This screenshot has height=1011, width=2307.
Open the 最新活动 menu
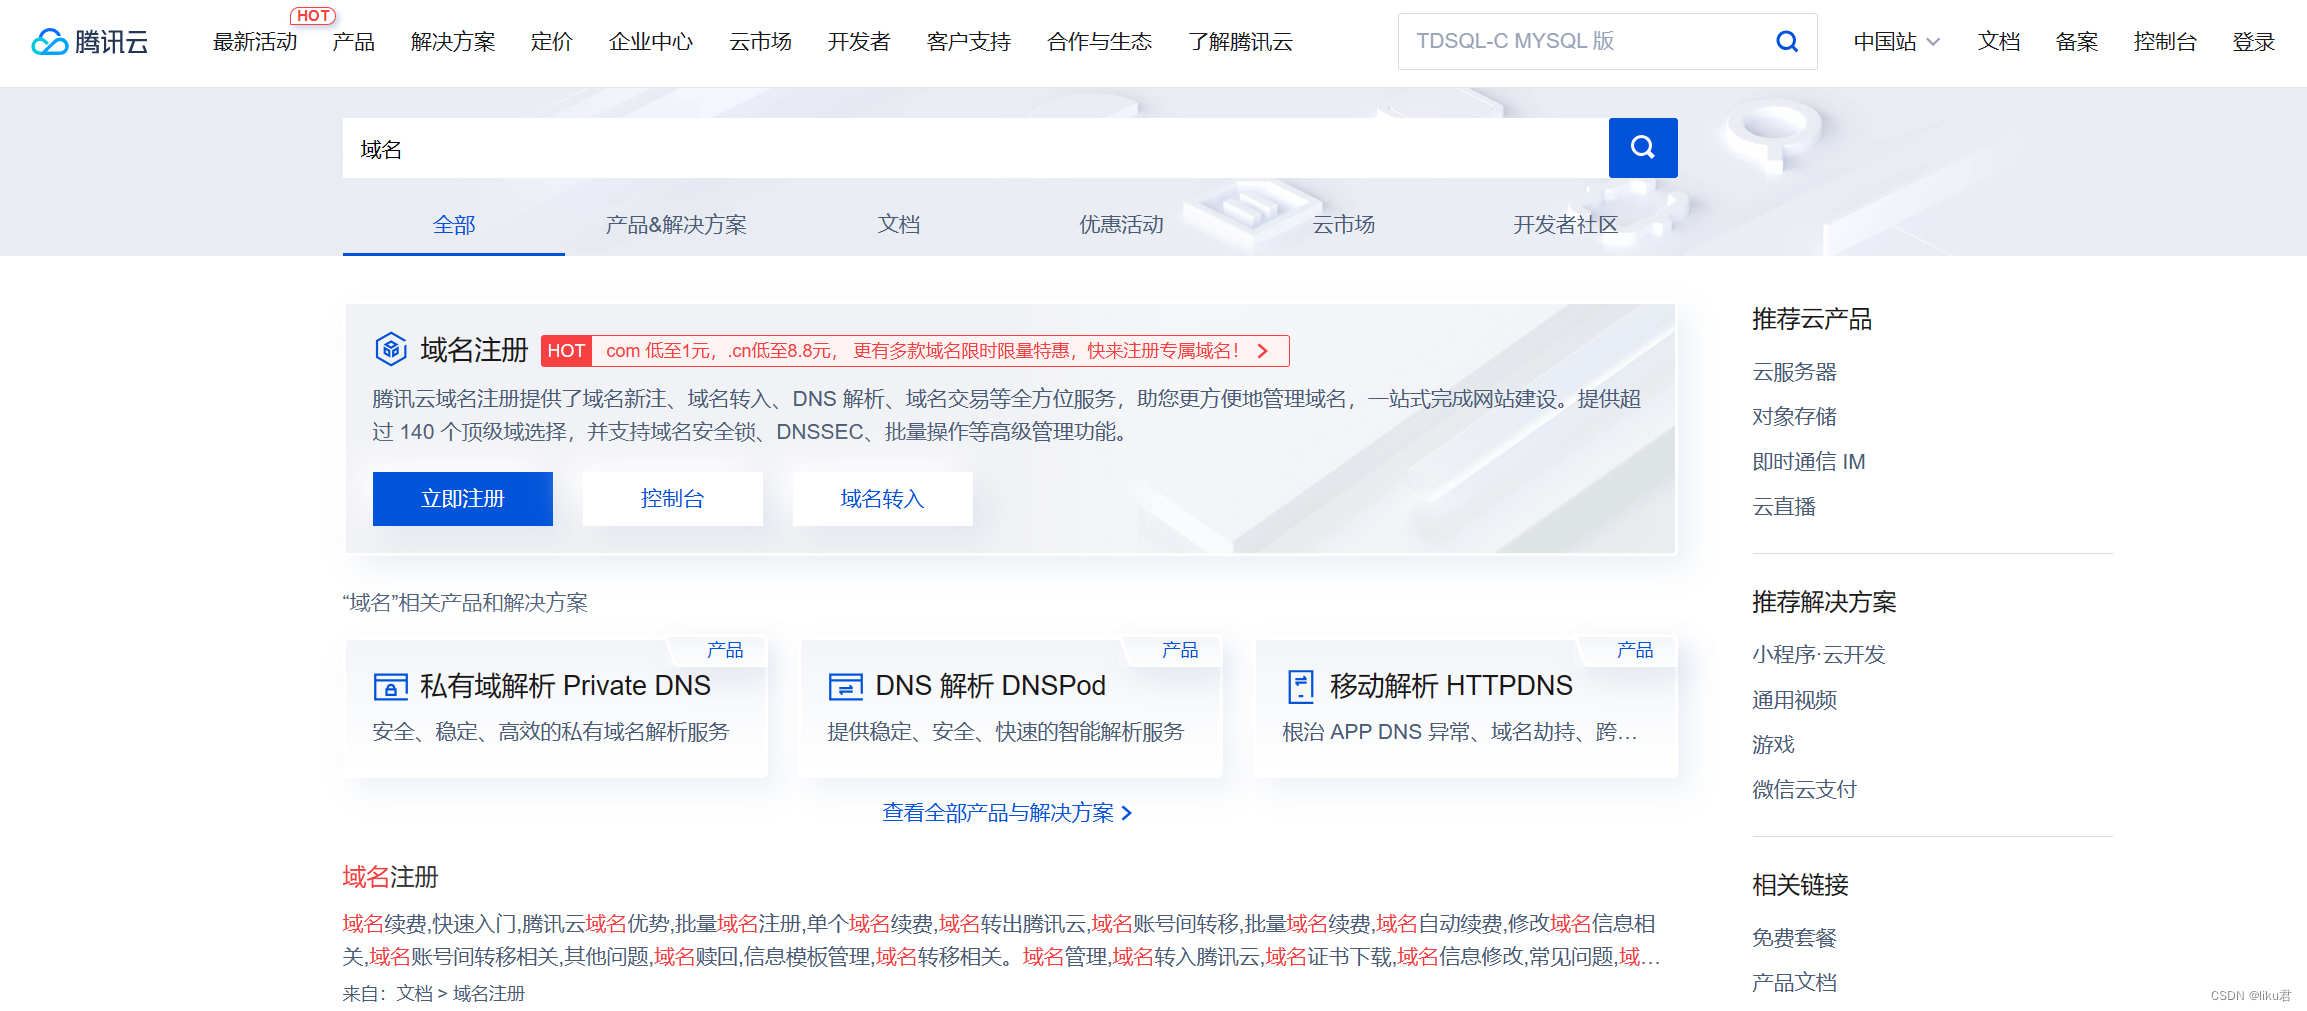click(255, 42)
